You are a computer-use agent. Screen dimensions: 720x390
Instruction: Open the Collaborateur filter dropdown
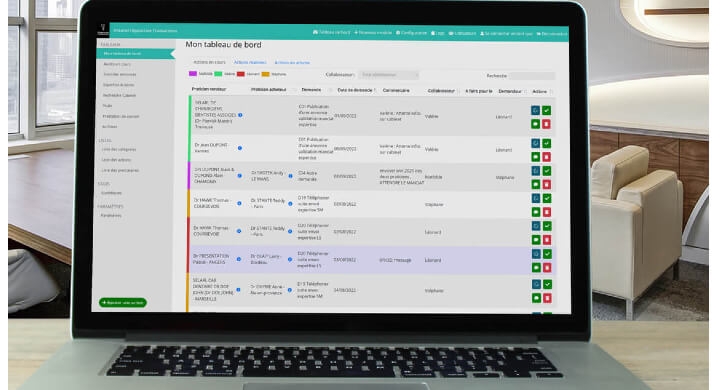(x=389, y=75)
